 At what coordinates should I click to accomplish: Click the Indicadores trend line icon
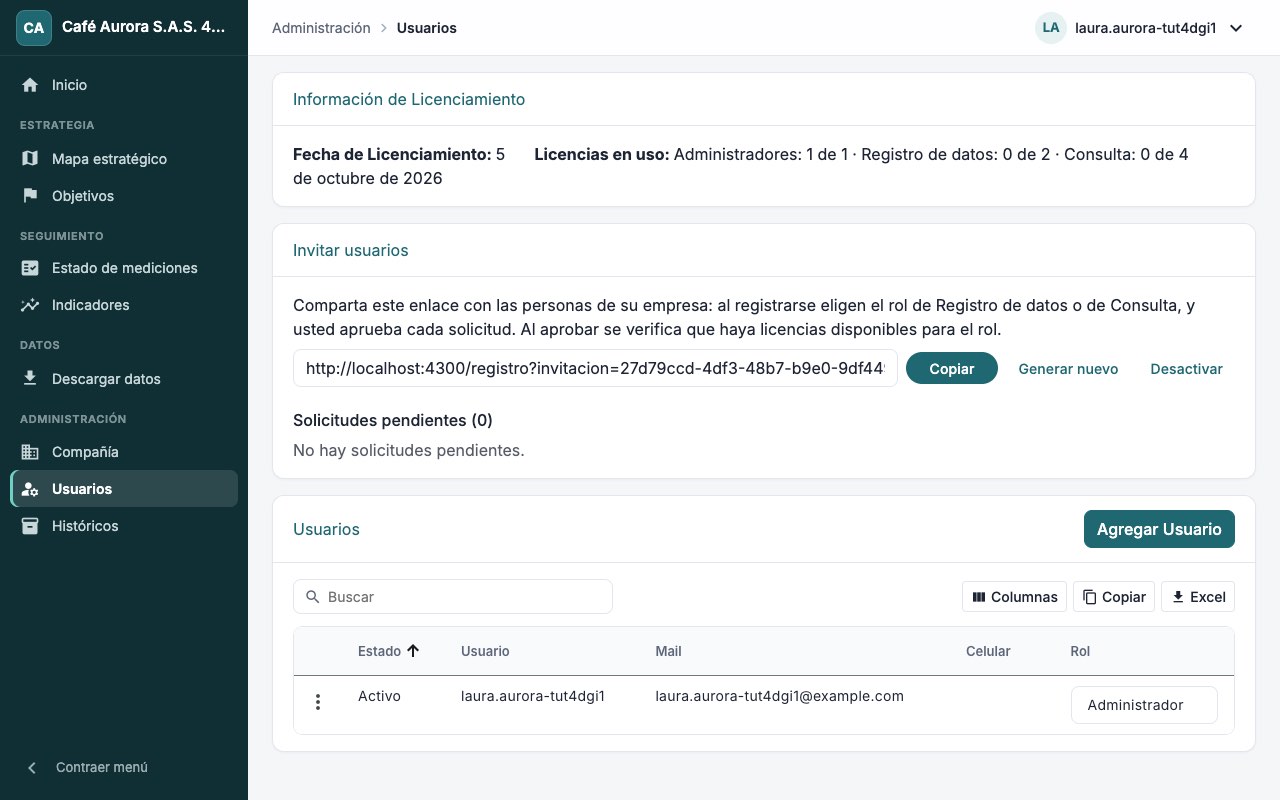tap(30, 305)
